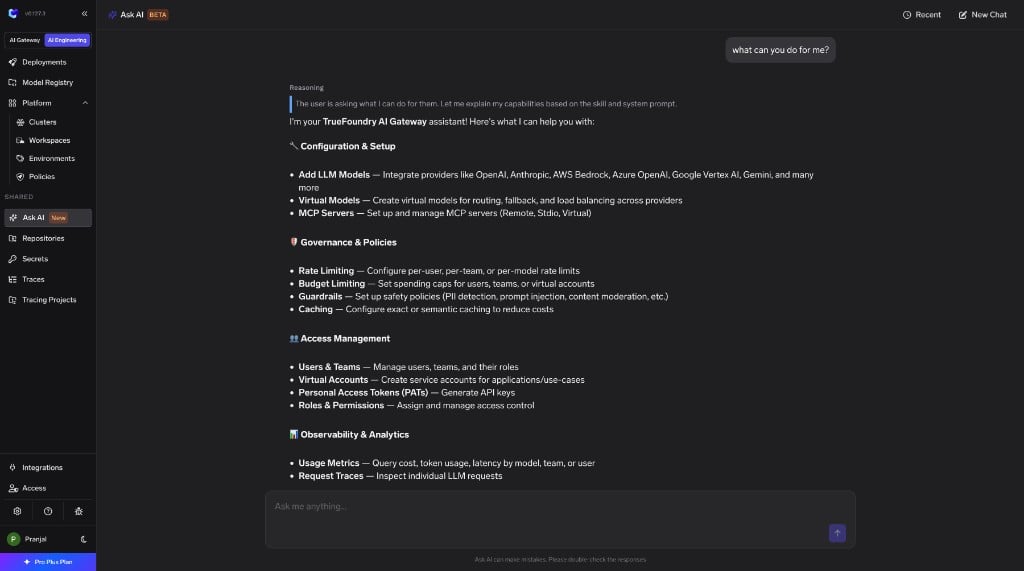
Task: Collapse the sidebar with the double-chevron icon
Action: (x=84, y=13)
